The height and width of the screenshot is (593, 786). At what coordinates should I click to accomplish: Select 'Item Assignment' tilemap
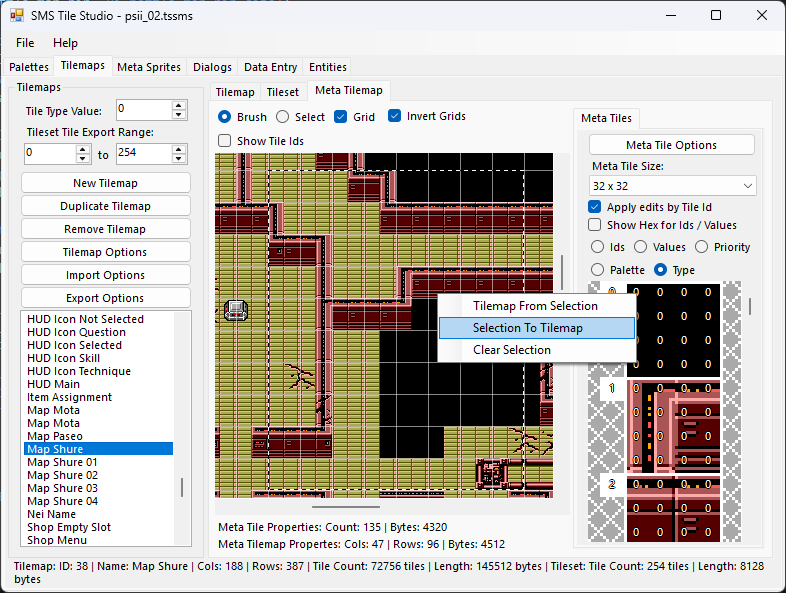point(70,397)
